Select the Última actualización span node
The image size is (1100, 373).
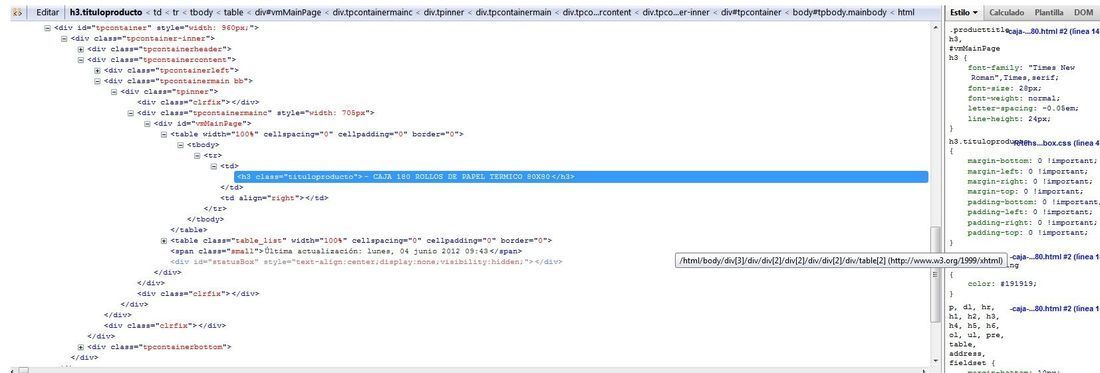[346, 251]
